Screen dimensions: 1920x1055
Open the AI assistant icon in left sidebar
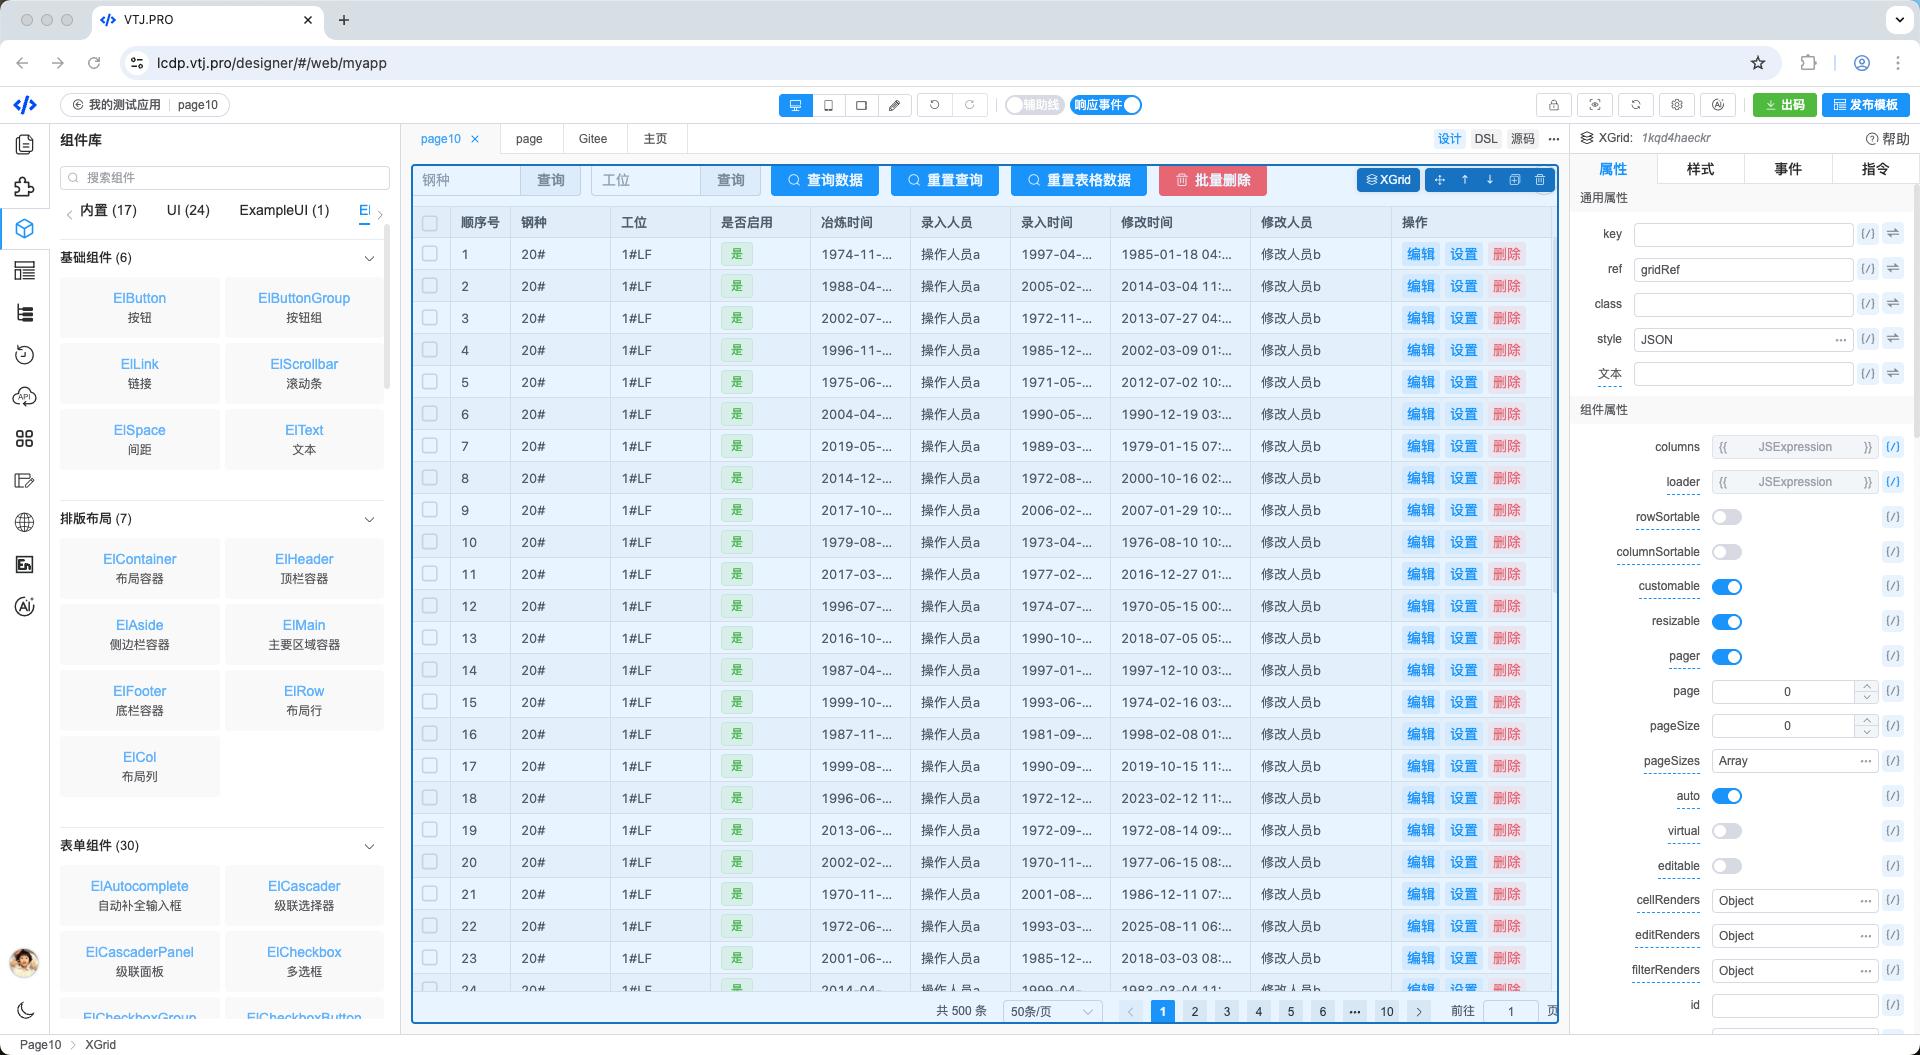[25, 607]
